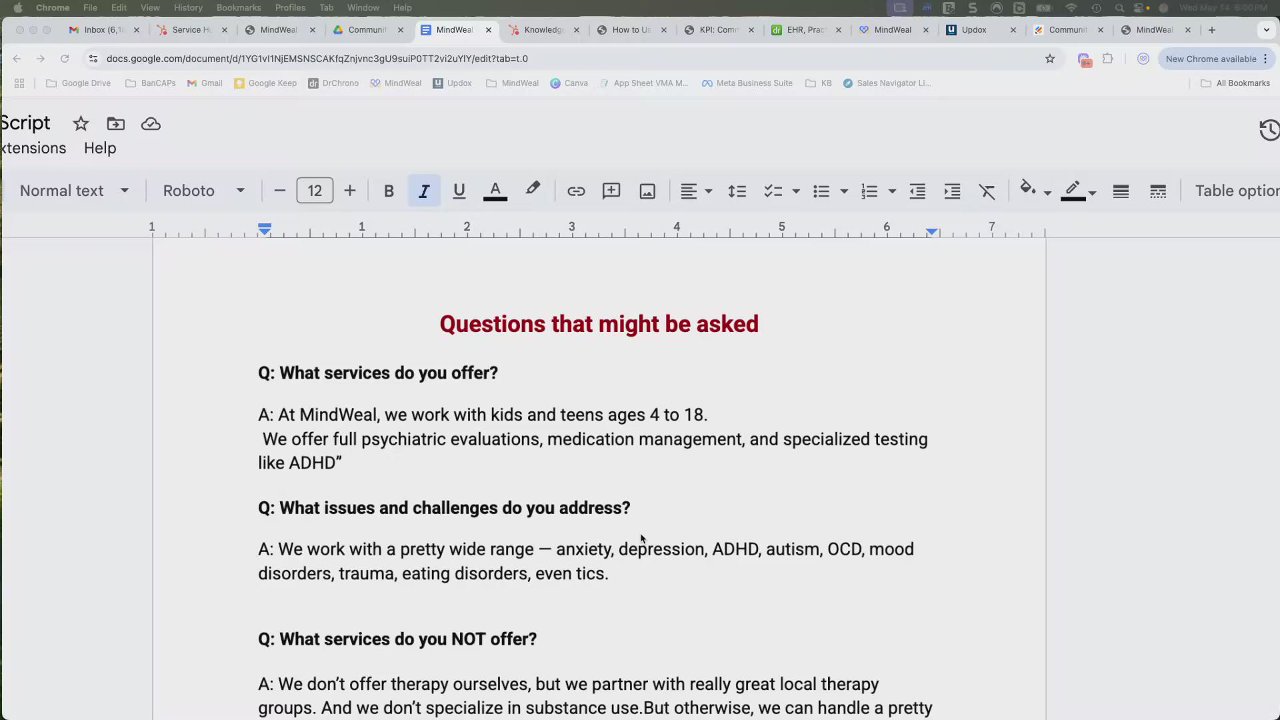Apply a bulleted list
The height and width of the screenshot is (720, 1280).
pos(821,191)
